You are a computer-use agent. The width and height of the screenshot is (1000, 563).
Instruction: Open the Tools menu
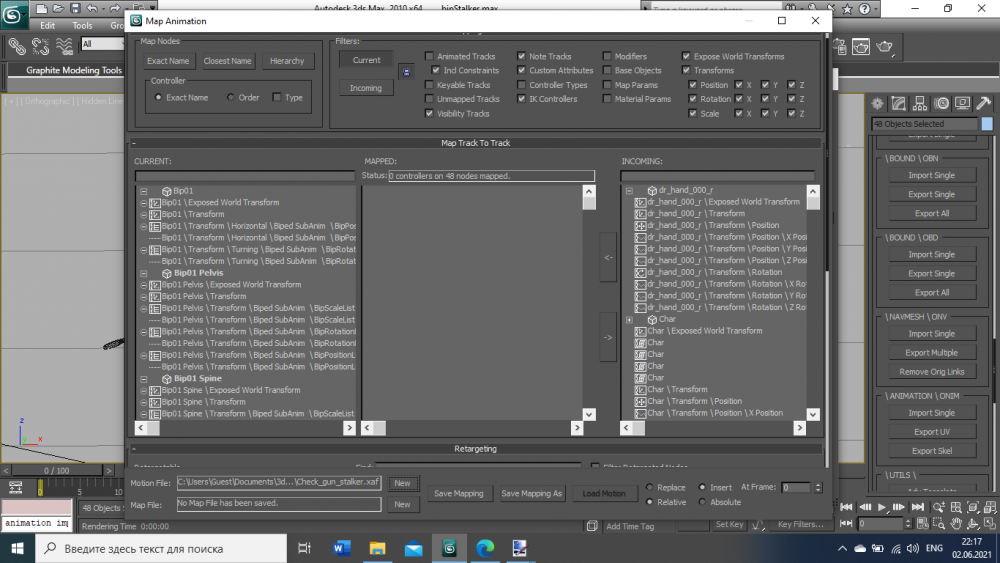click(x=82, y=26)
